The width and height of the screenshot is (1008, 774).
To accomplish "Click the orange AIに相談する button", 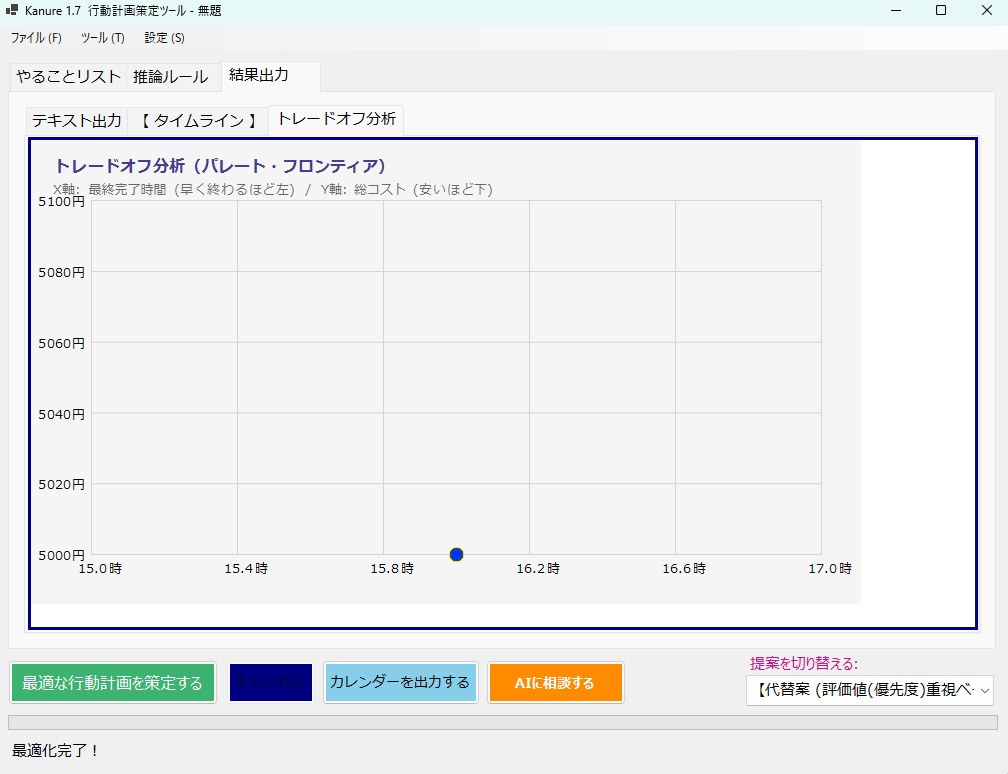I will click(x=555, y=683).
